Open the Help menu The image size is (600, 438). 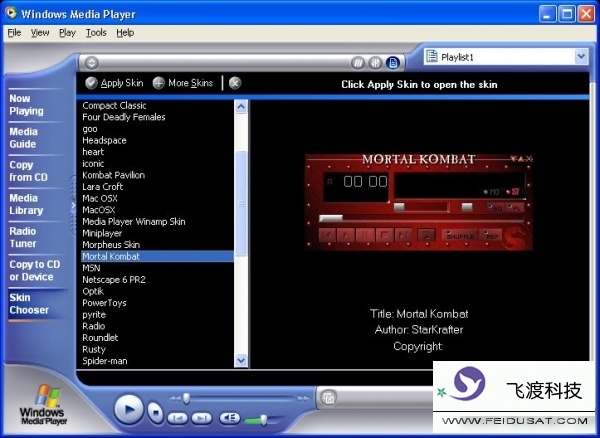[x=125, y=33]
